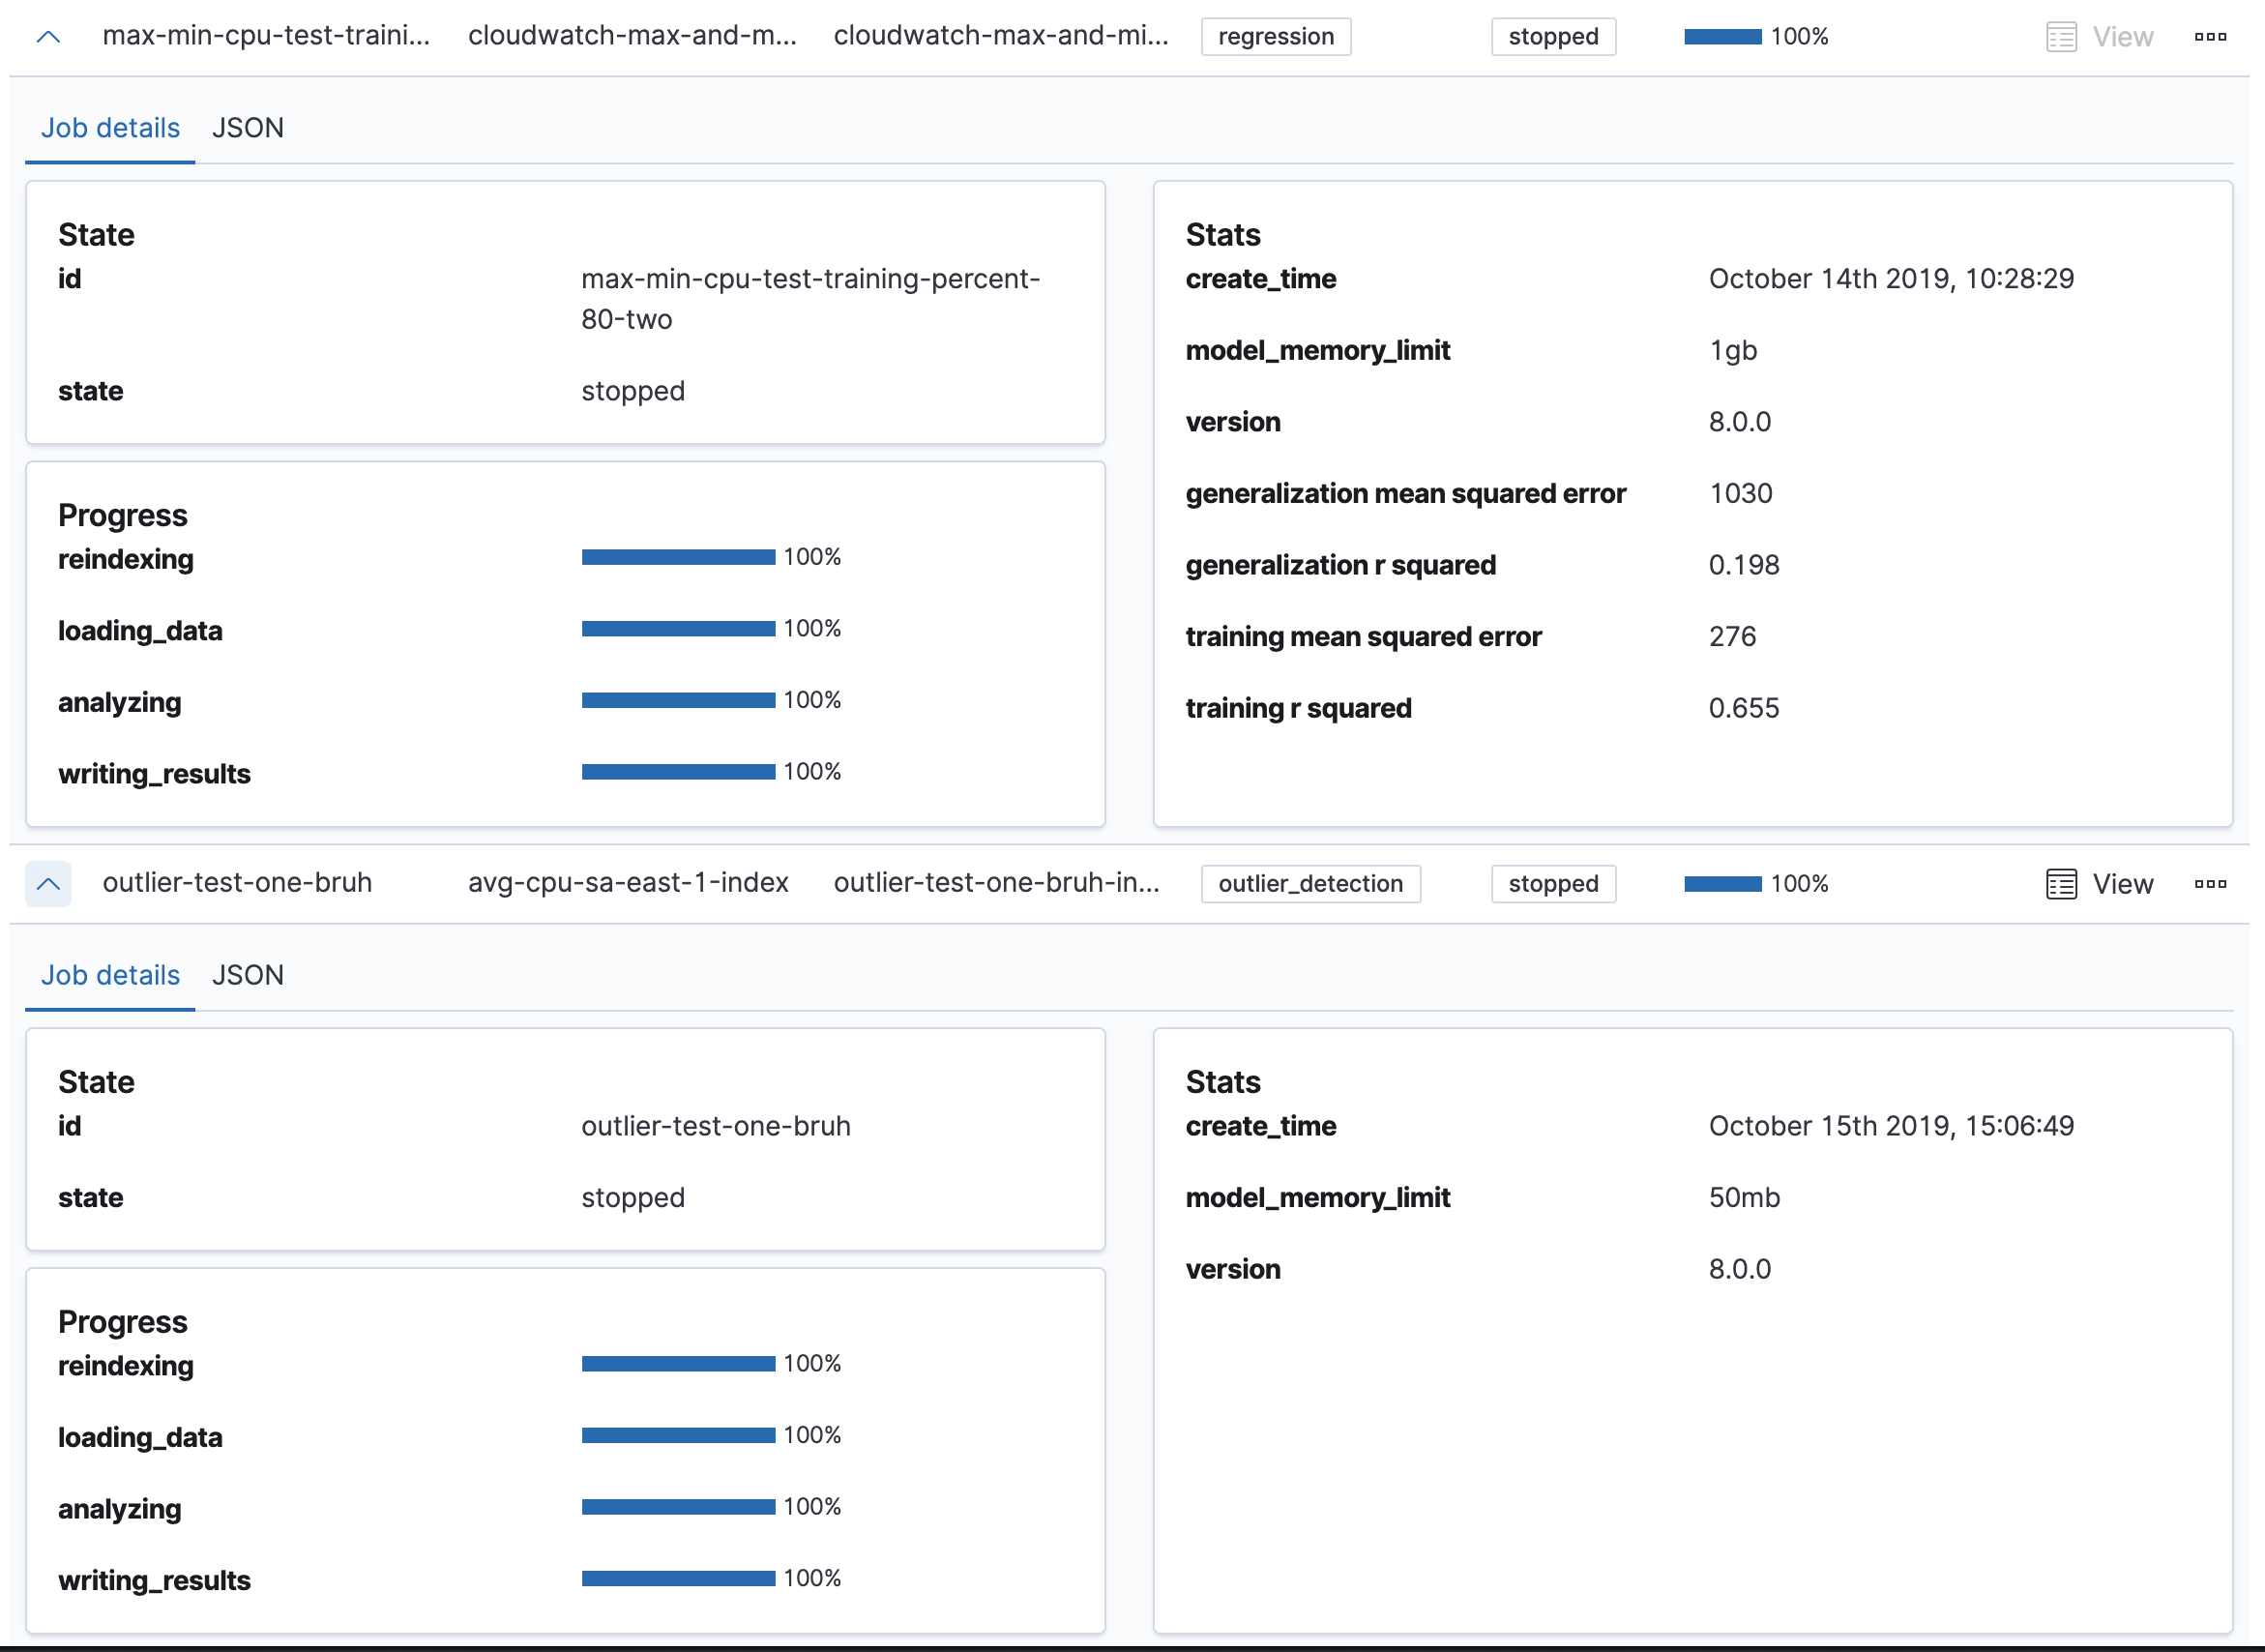Click overall progress bar of regression row
Viewport: 2265px width, 1652px height.
[1722, 37]
